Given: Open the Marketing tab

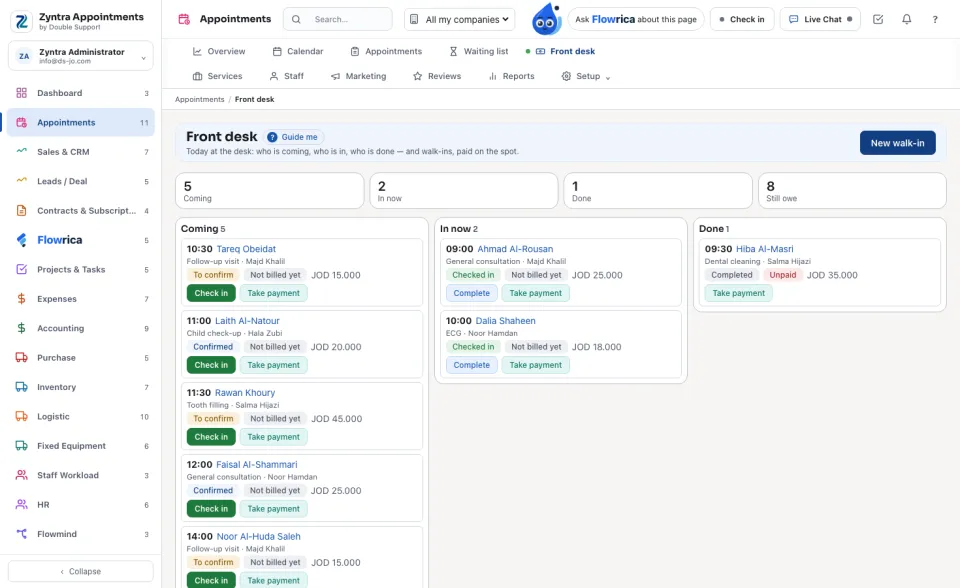Looking at the screenshot, I should tap(358, 77).
